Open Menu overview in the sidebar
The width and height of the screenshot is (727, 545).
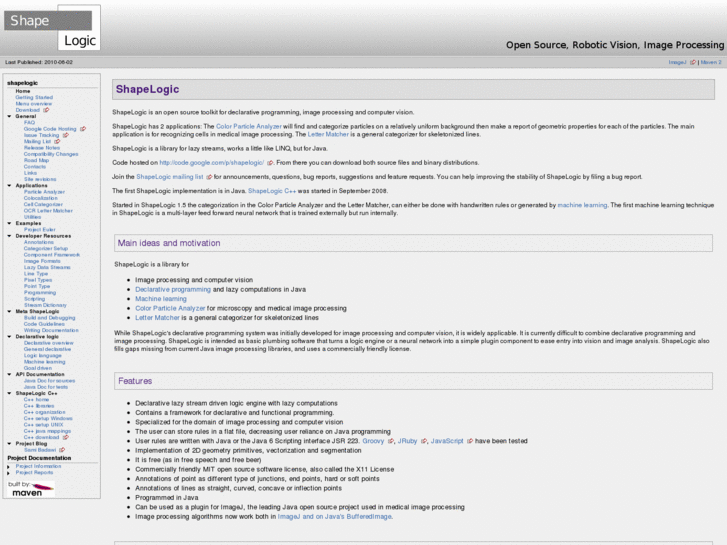[x=34, y=104]
